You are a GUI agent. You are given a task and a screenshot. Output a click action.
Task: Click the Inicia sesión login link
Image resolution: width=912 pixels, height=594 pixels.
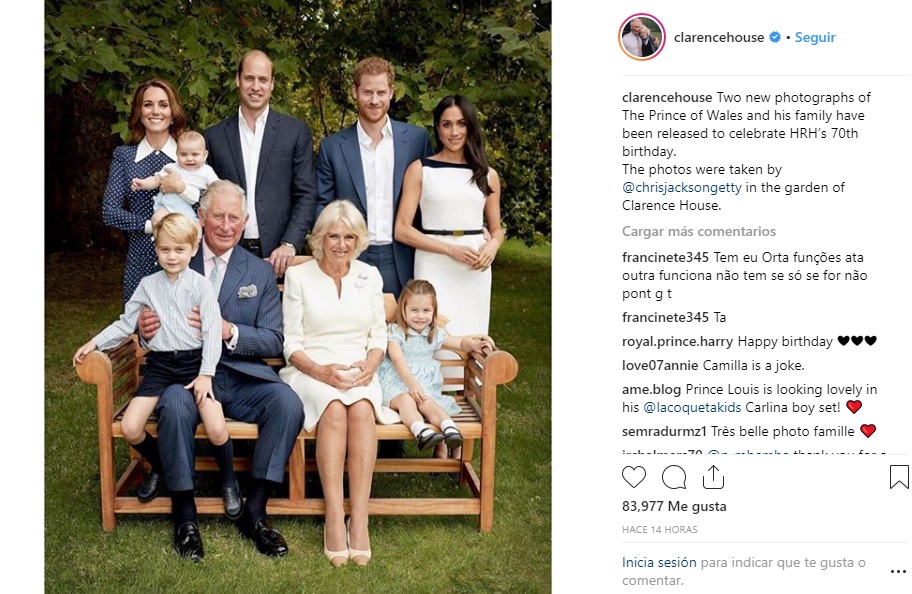(659, 563)
